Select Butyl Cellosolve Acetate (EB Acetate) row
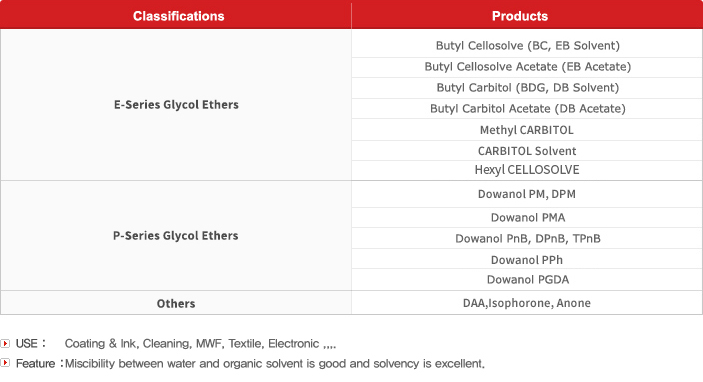 (x=527, y=67)
